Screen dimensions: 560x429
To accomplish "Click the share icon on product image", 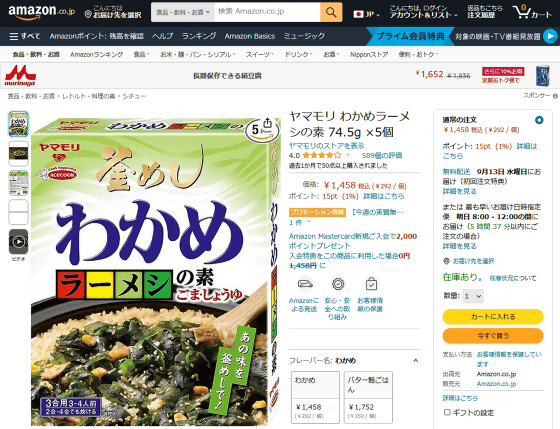I will tap(267, 124).
